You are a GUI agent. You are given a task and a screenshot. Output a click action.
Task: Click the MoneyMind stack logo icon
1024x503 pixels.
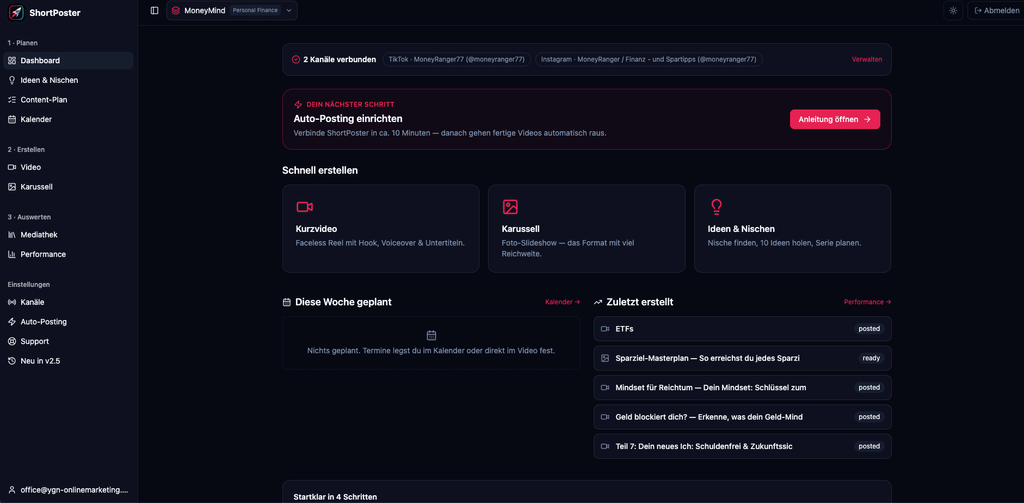point(176,10)
